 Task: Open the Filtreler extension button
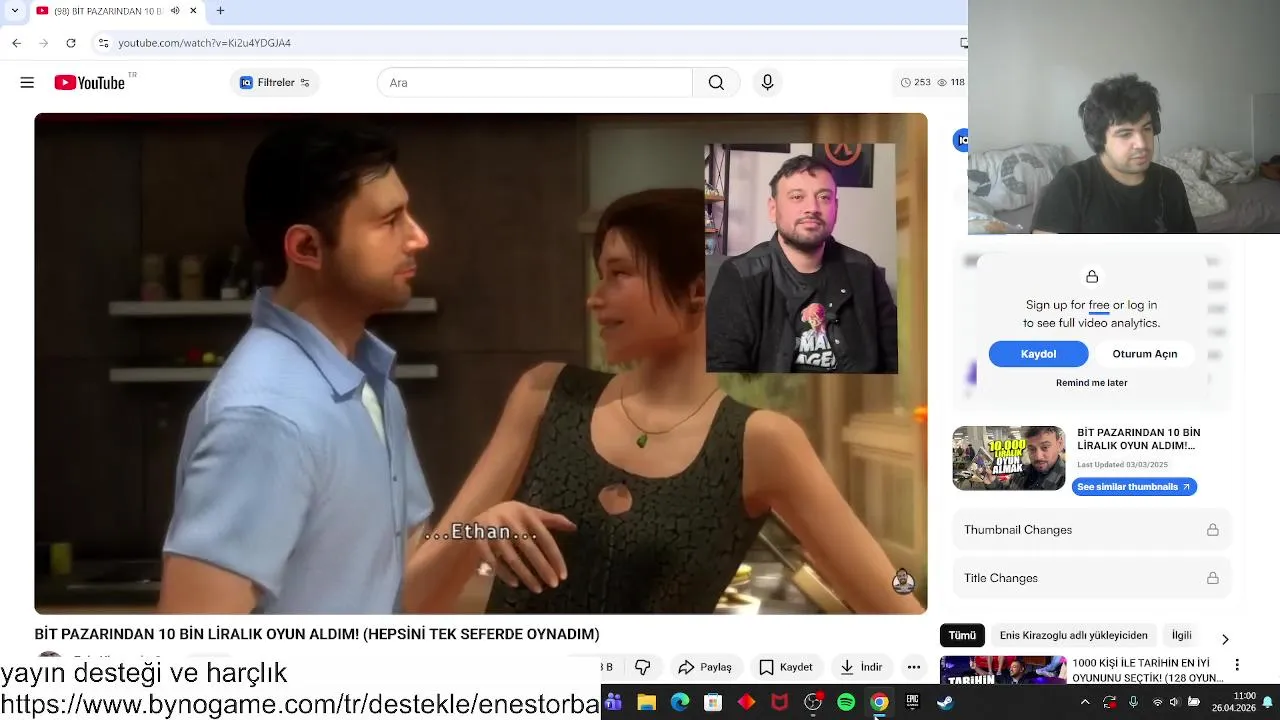pyautogui.click(x=275, y=83)
